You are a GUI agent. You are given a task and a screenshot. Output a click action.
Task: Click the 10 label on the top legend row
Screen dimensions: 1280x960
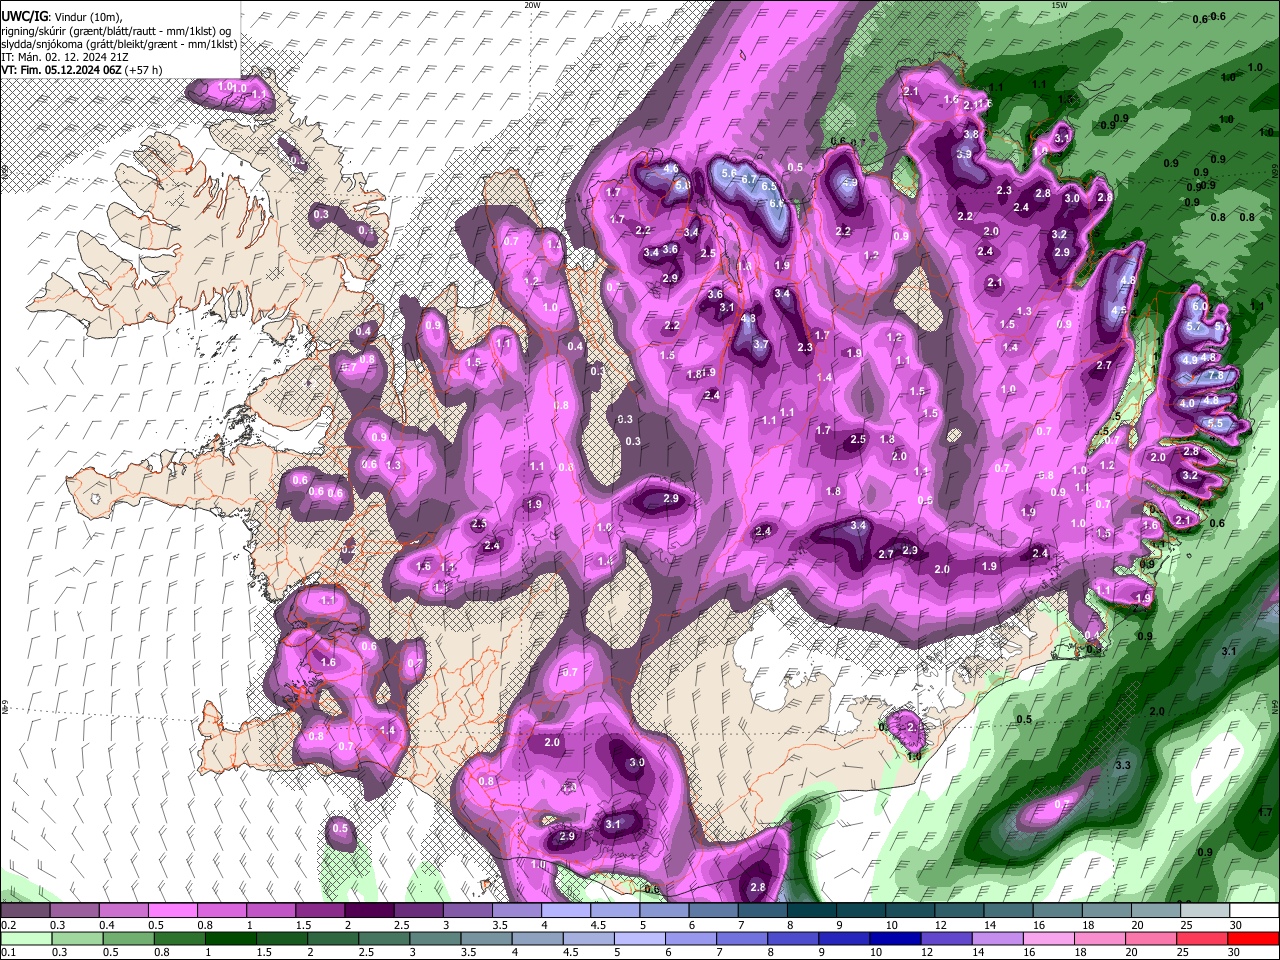pyautogui.click(x=891, y=925)
